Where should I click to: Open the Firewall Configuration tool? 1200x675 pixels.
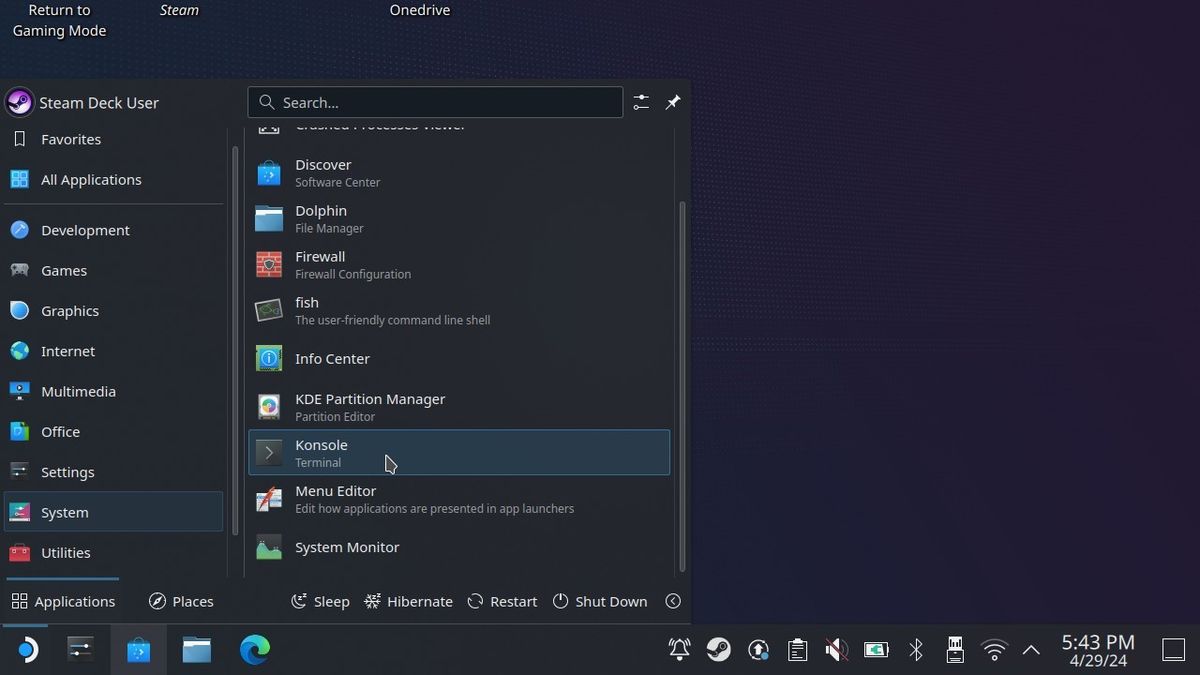click(268, 264)
